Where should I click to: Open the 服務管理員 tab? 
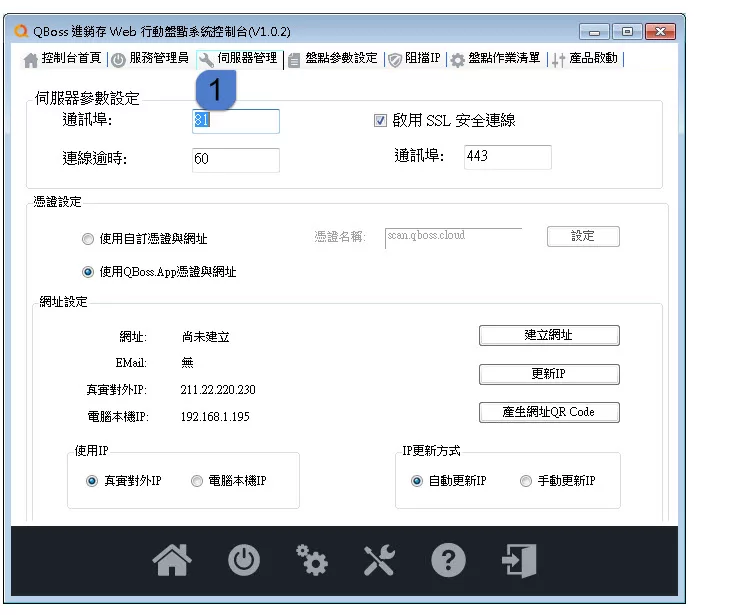(150, 59)
